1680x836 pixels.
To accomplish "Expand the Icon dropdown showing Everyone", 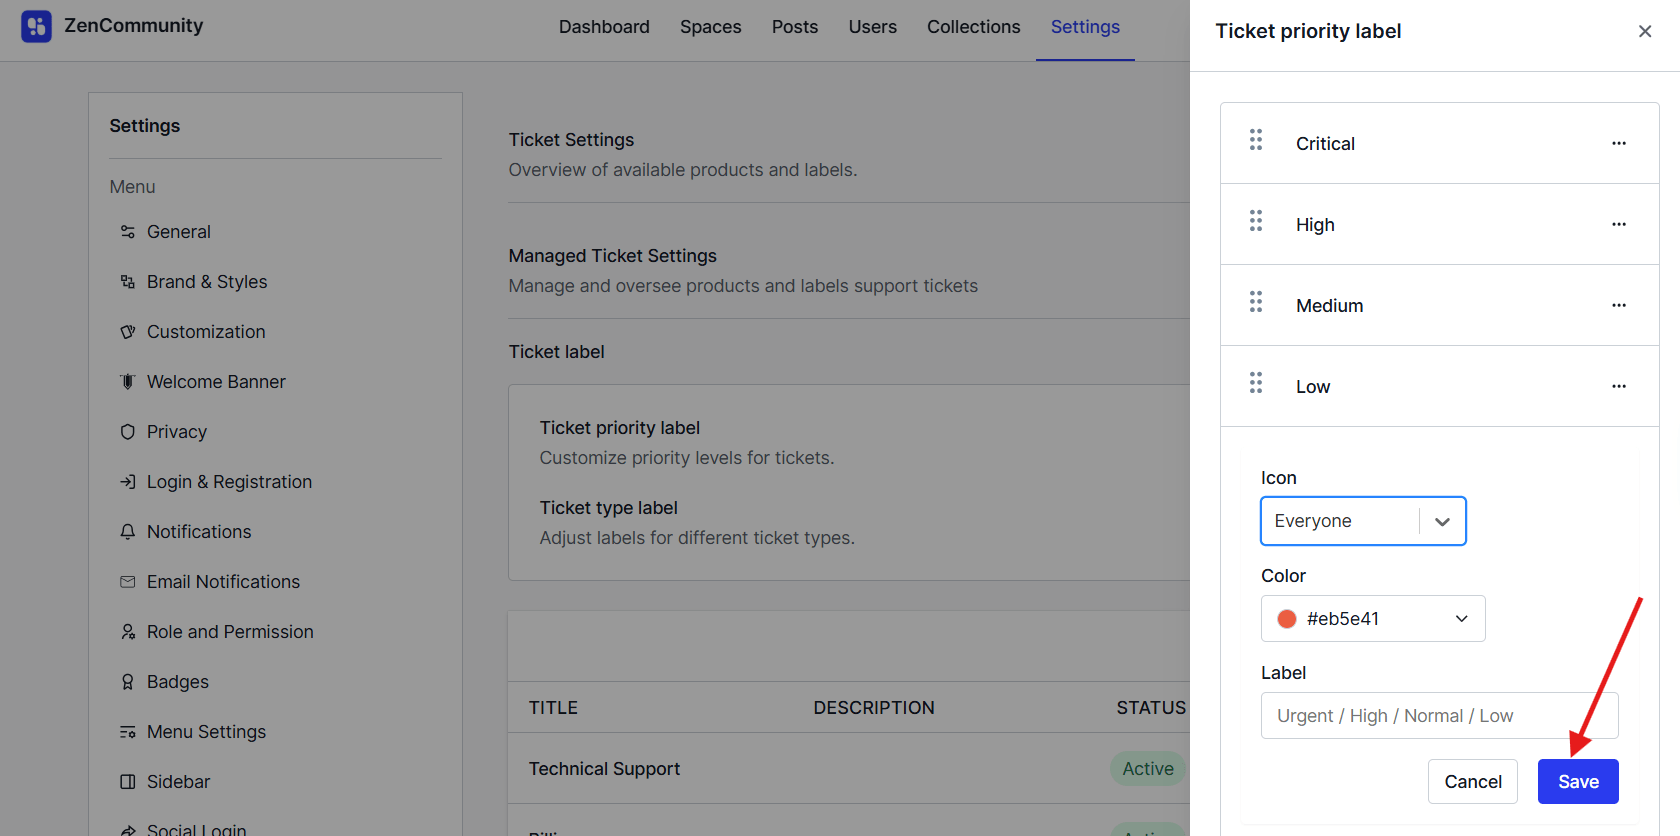I will [x=1363, y=521].
